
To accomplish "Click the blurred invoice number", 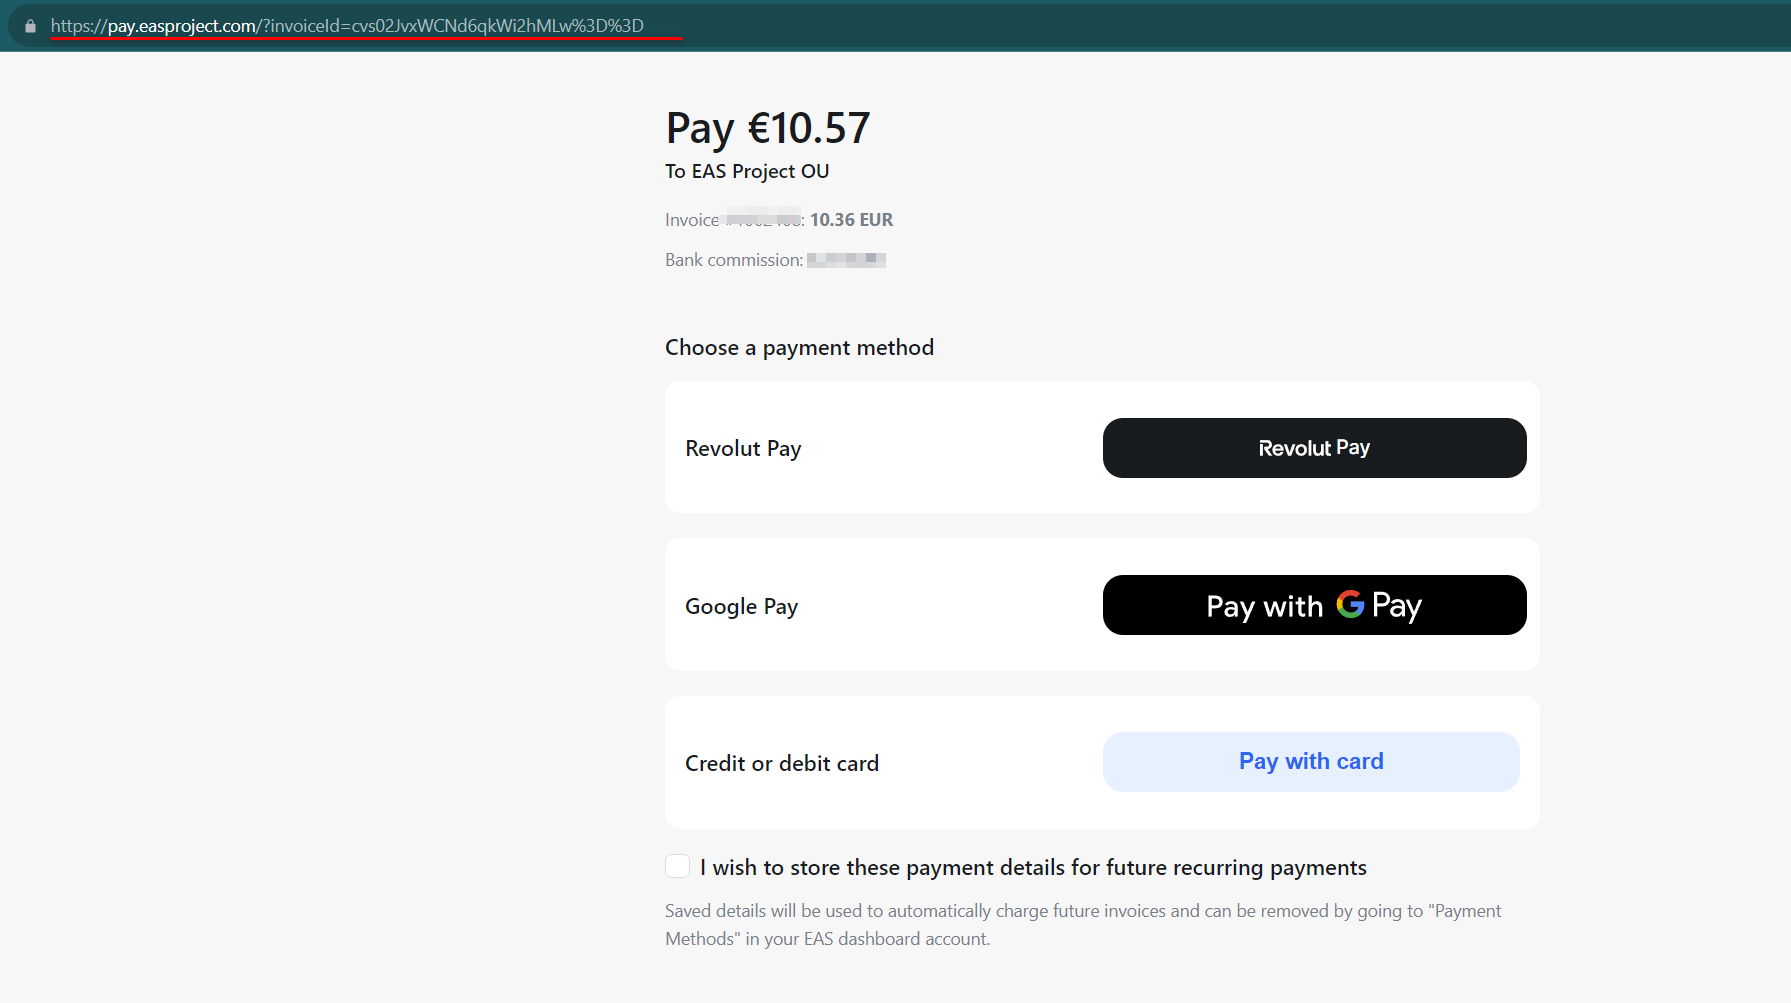I will point(763,217).
